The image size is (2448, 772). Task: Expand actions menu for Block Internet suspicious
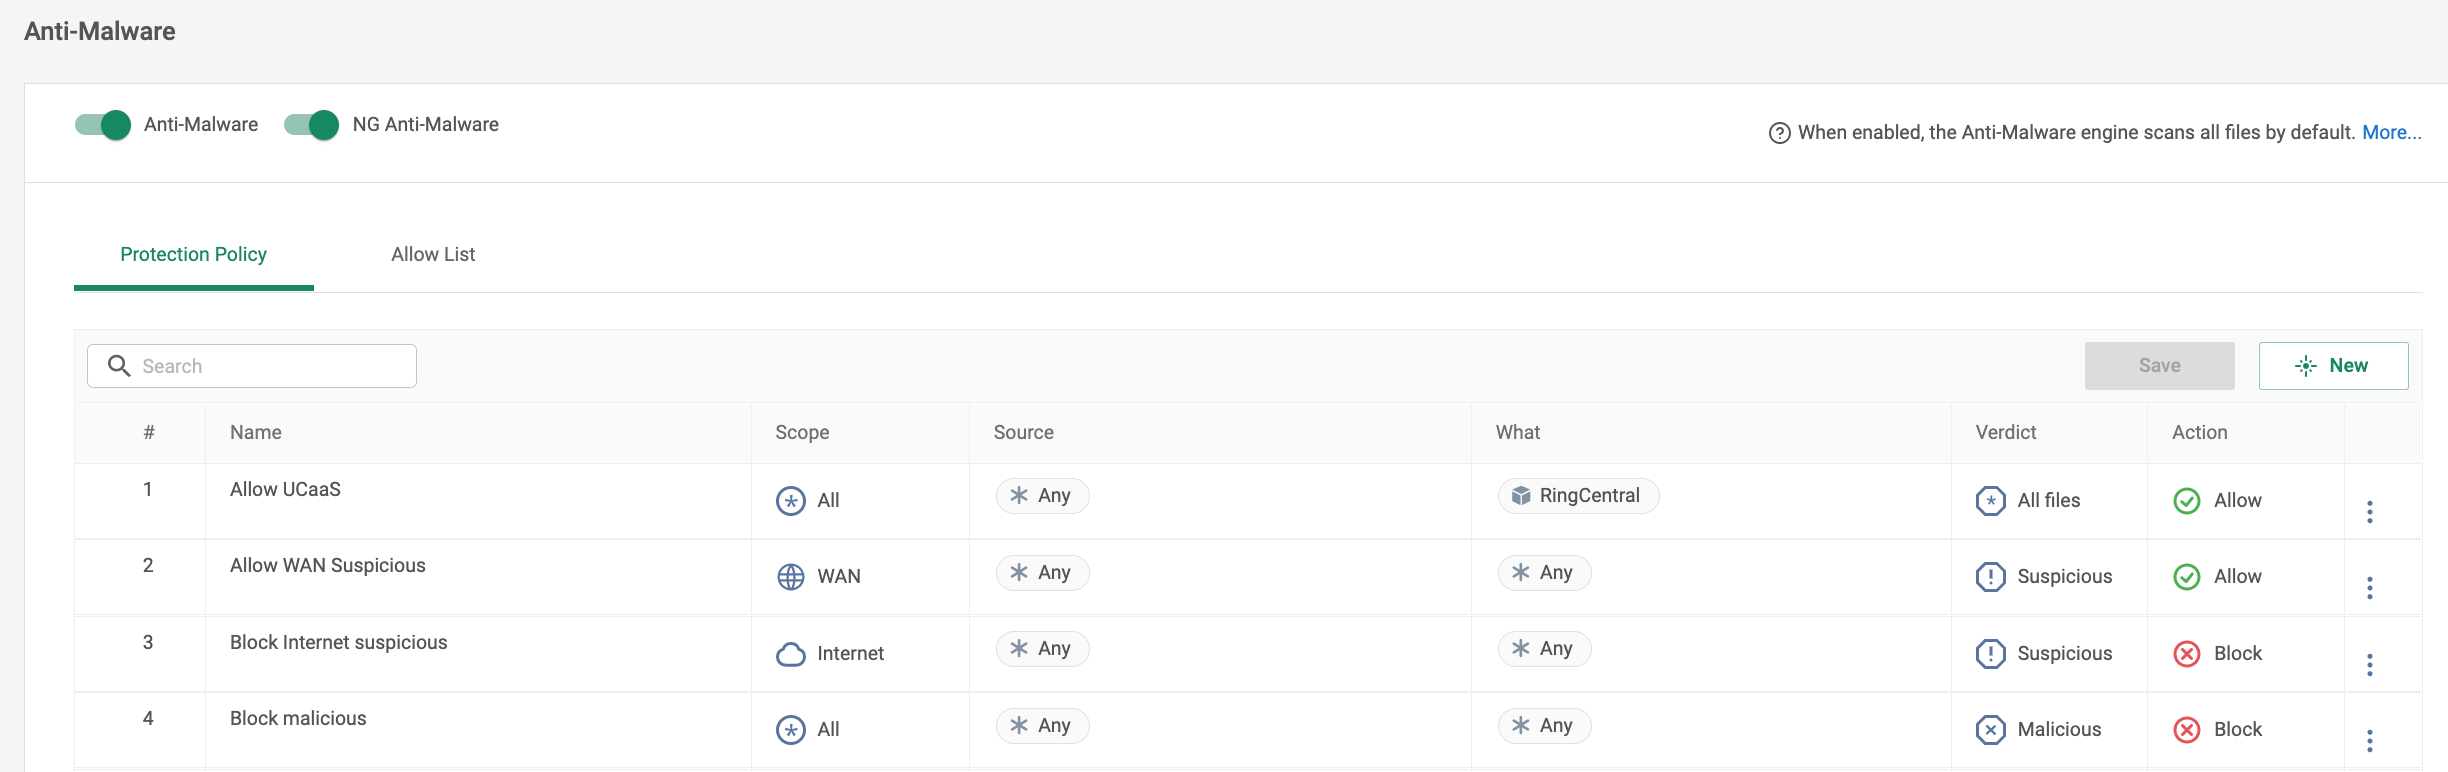click(2369, 665)
